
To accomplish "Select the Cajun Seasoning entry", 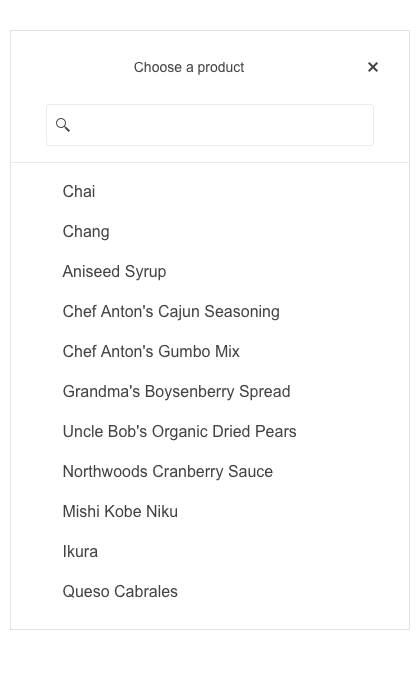I will point(210,312).
